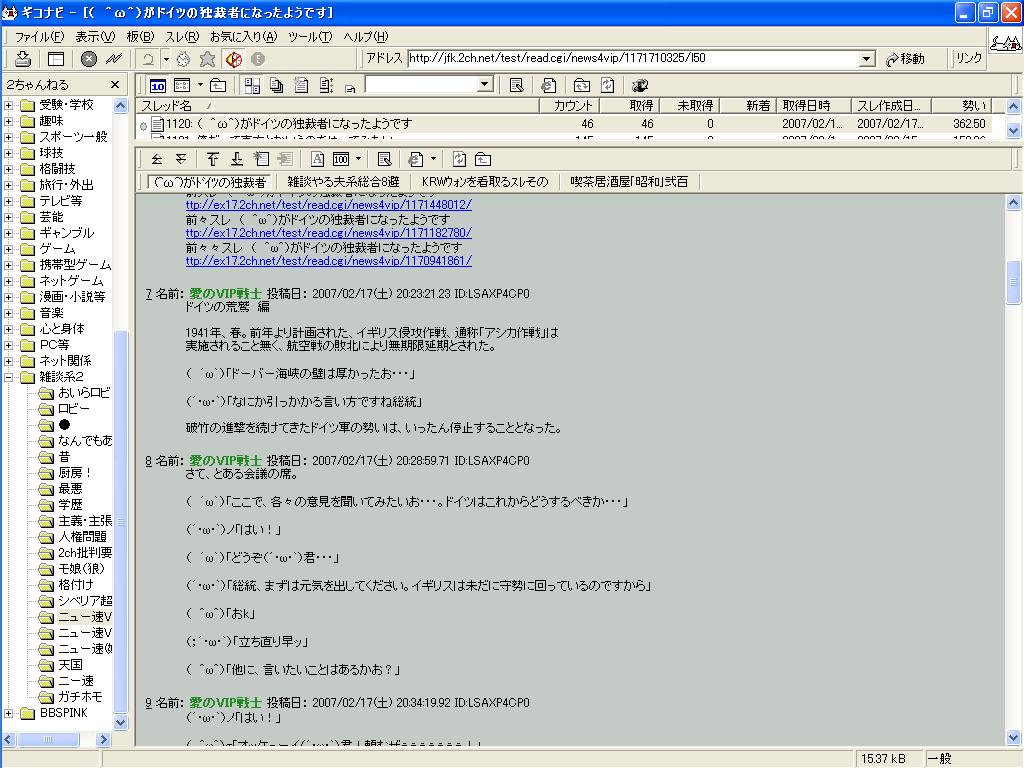Switch to 雑談やる夫系総合8避 tab

[x=343, y=182]
